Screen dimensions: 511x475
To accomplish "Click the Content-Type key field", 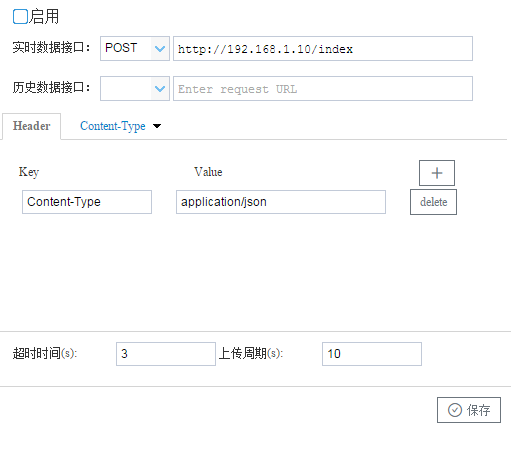I will (x=87, y=202).
